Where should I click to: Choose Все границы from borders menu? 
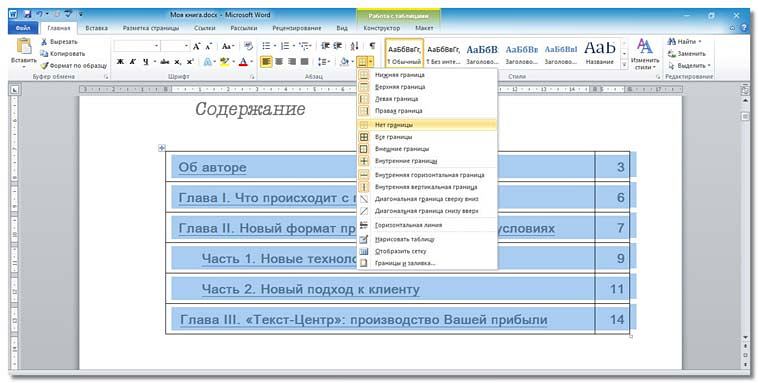coord(427,137)
